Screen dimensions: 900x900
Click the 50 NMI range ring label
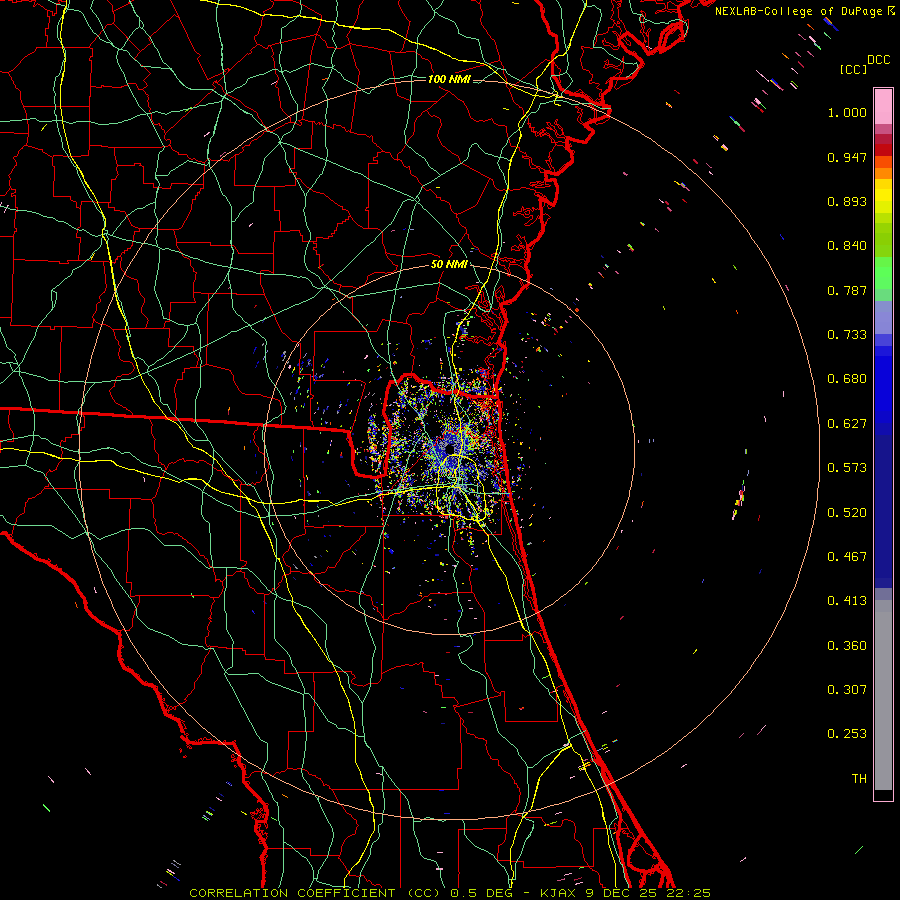tap(449, 265)
